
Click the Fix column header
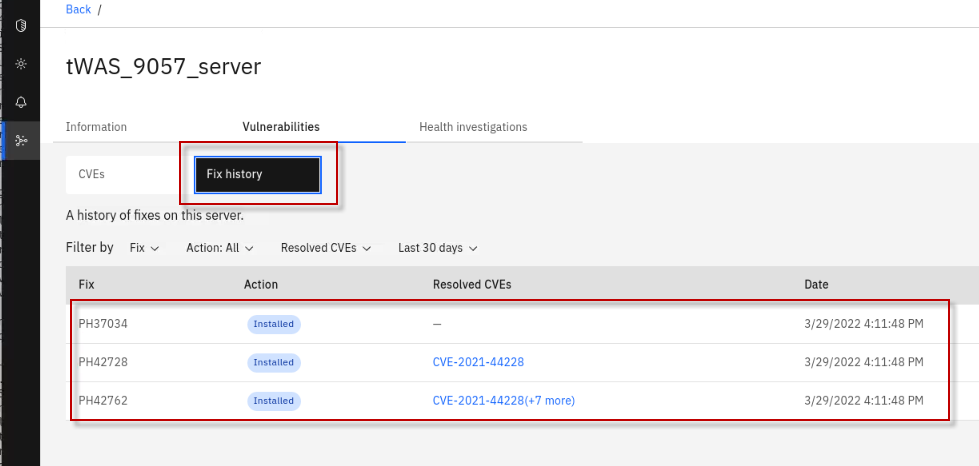pyautogui.click(x=87, y=285)
